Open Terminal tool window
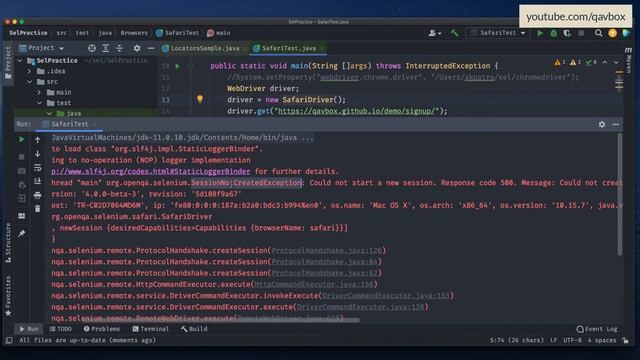This screenshot has height=360, width=640. click(x=151, y=329)
